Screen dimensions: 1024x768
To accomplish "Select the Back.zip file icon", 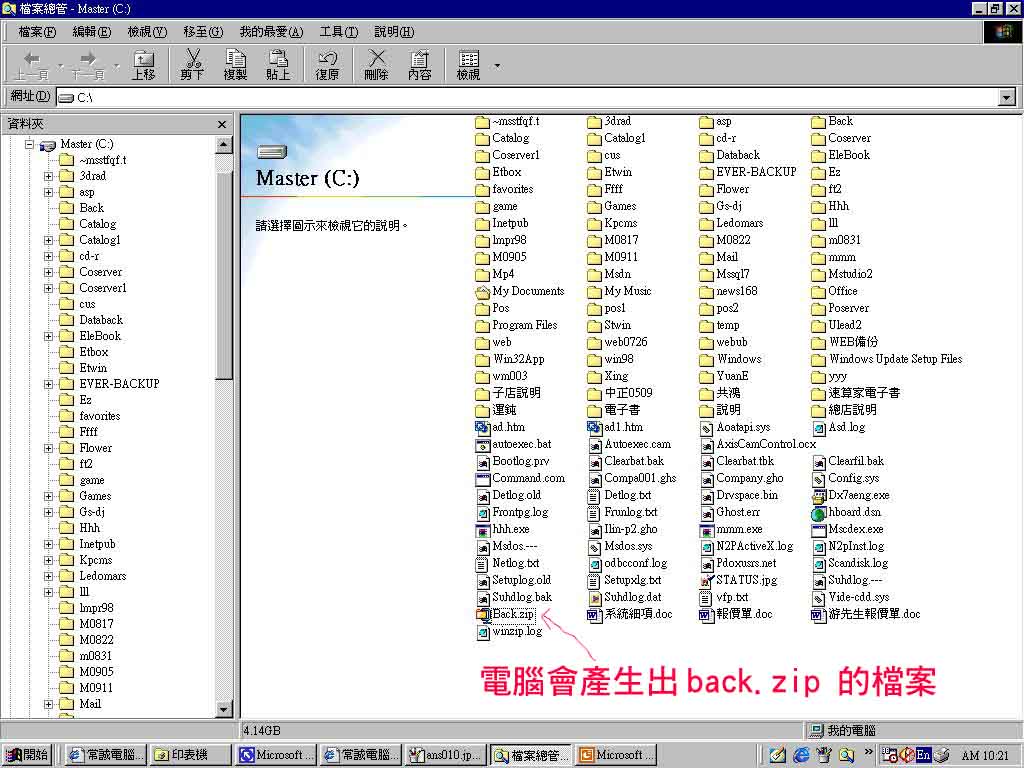I will point(483,614).
